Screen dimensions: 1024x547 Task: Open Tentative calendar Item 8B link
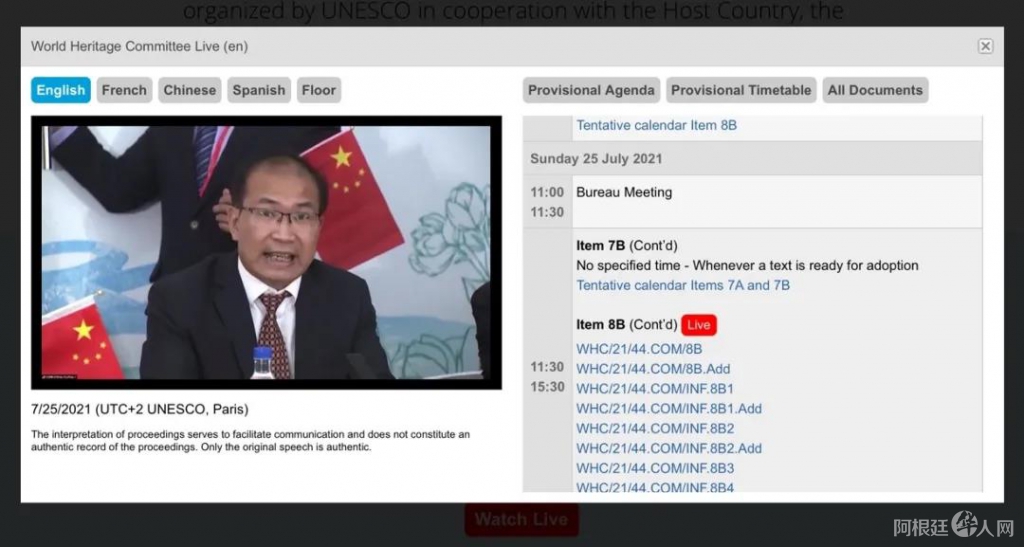click(x=656, y=125)
